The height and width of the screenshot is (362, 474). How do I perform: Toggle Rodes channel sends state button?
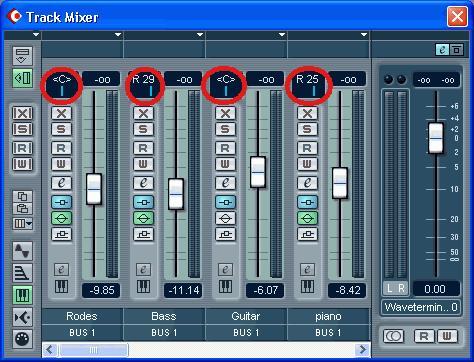61,234
